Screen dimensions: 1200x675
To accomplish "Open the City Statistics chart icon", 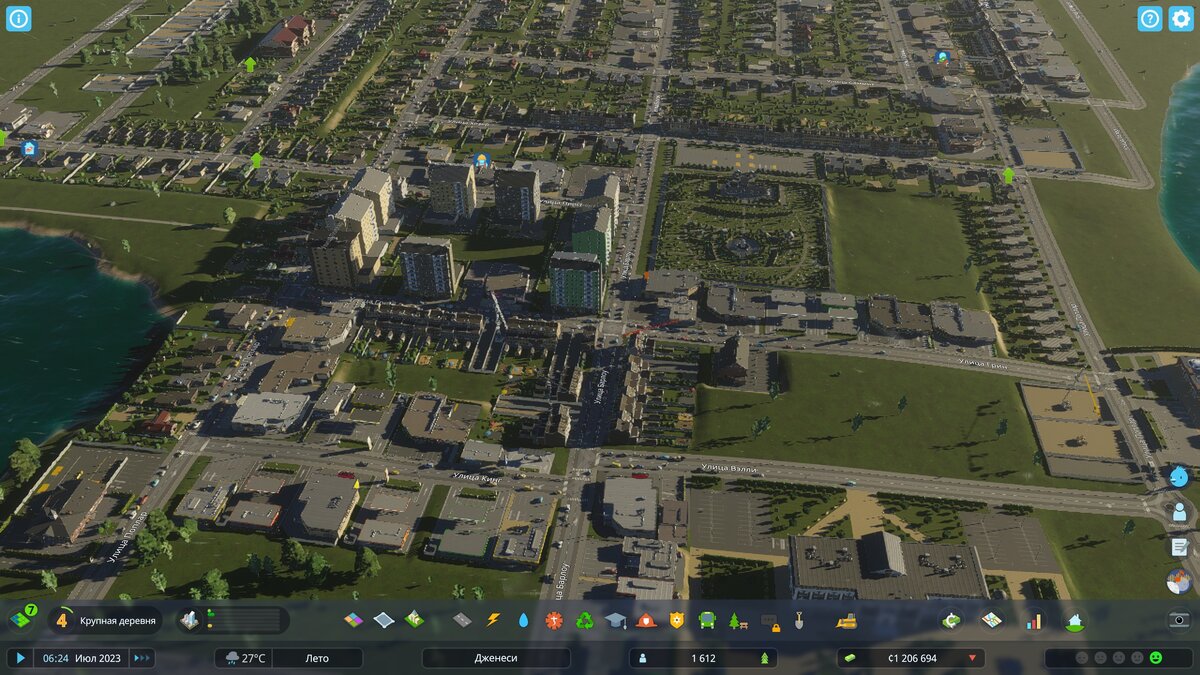I will pyautogui.click(x=1034, y=620).
